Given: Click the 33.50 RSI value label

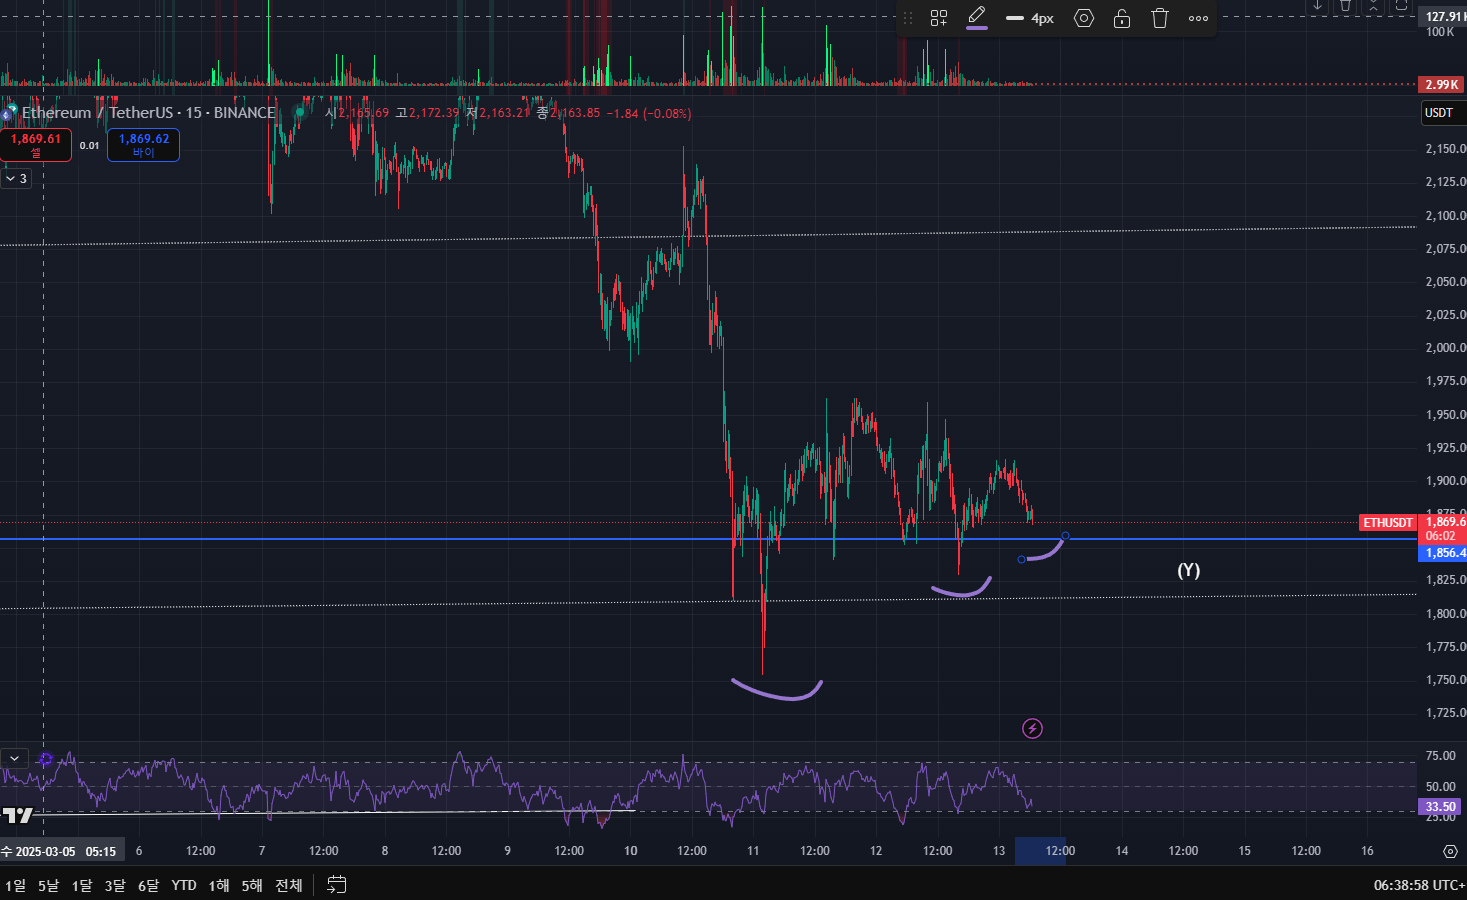Looking at the screenshot, I should pyautogui.click(x=1440, y=807).
